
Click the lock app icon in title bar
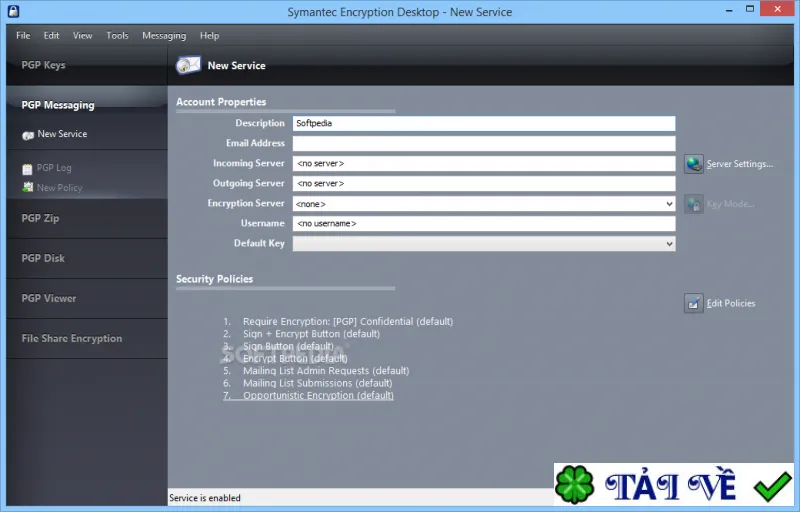point(14,11)
